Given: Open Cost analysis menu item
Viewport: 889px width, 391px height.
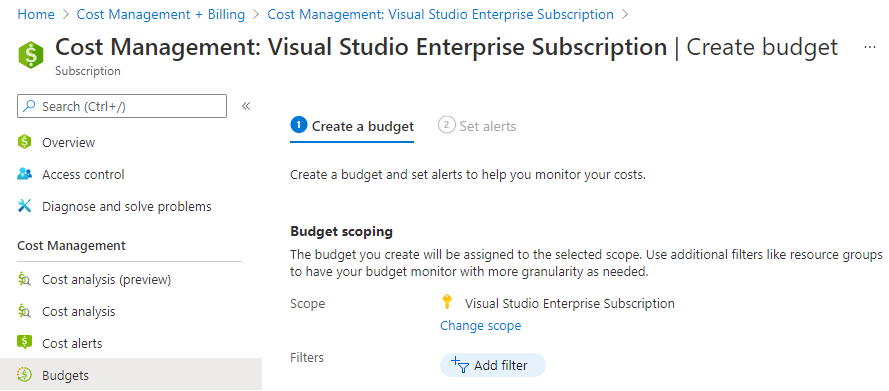Looking at the screenshot, I should coord(79,312).
